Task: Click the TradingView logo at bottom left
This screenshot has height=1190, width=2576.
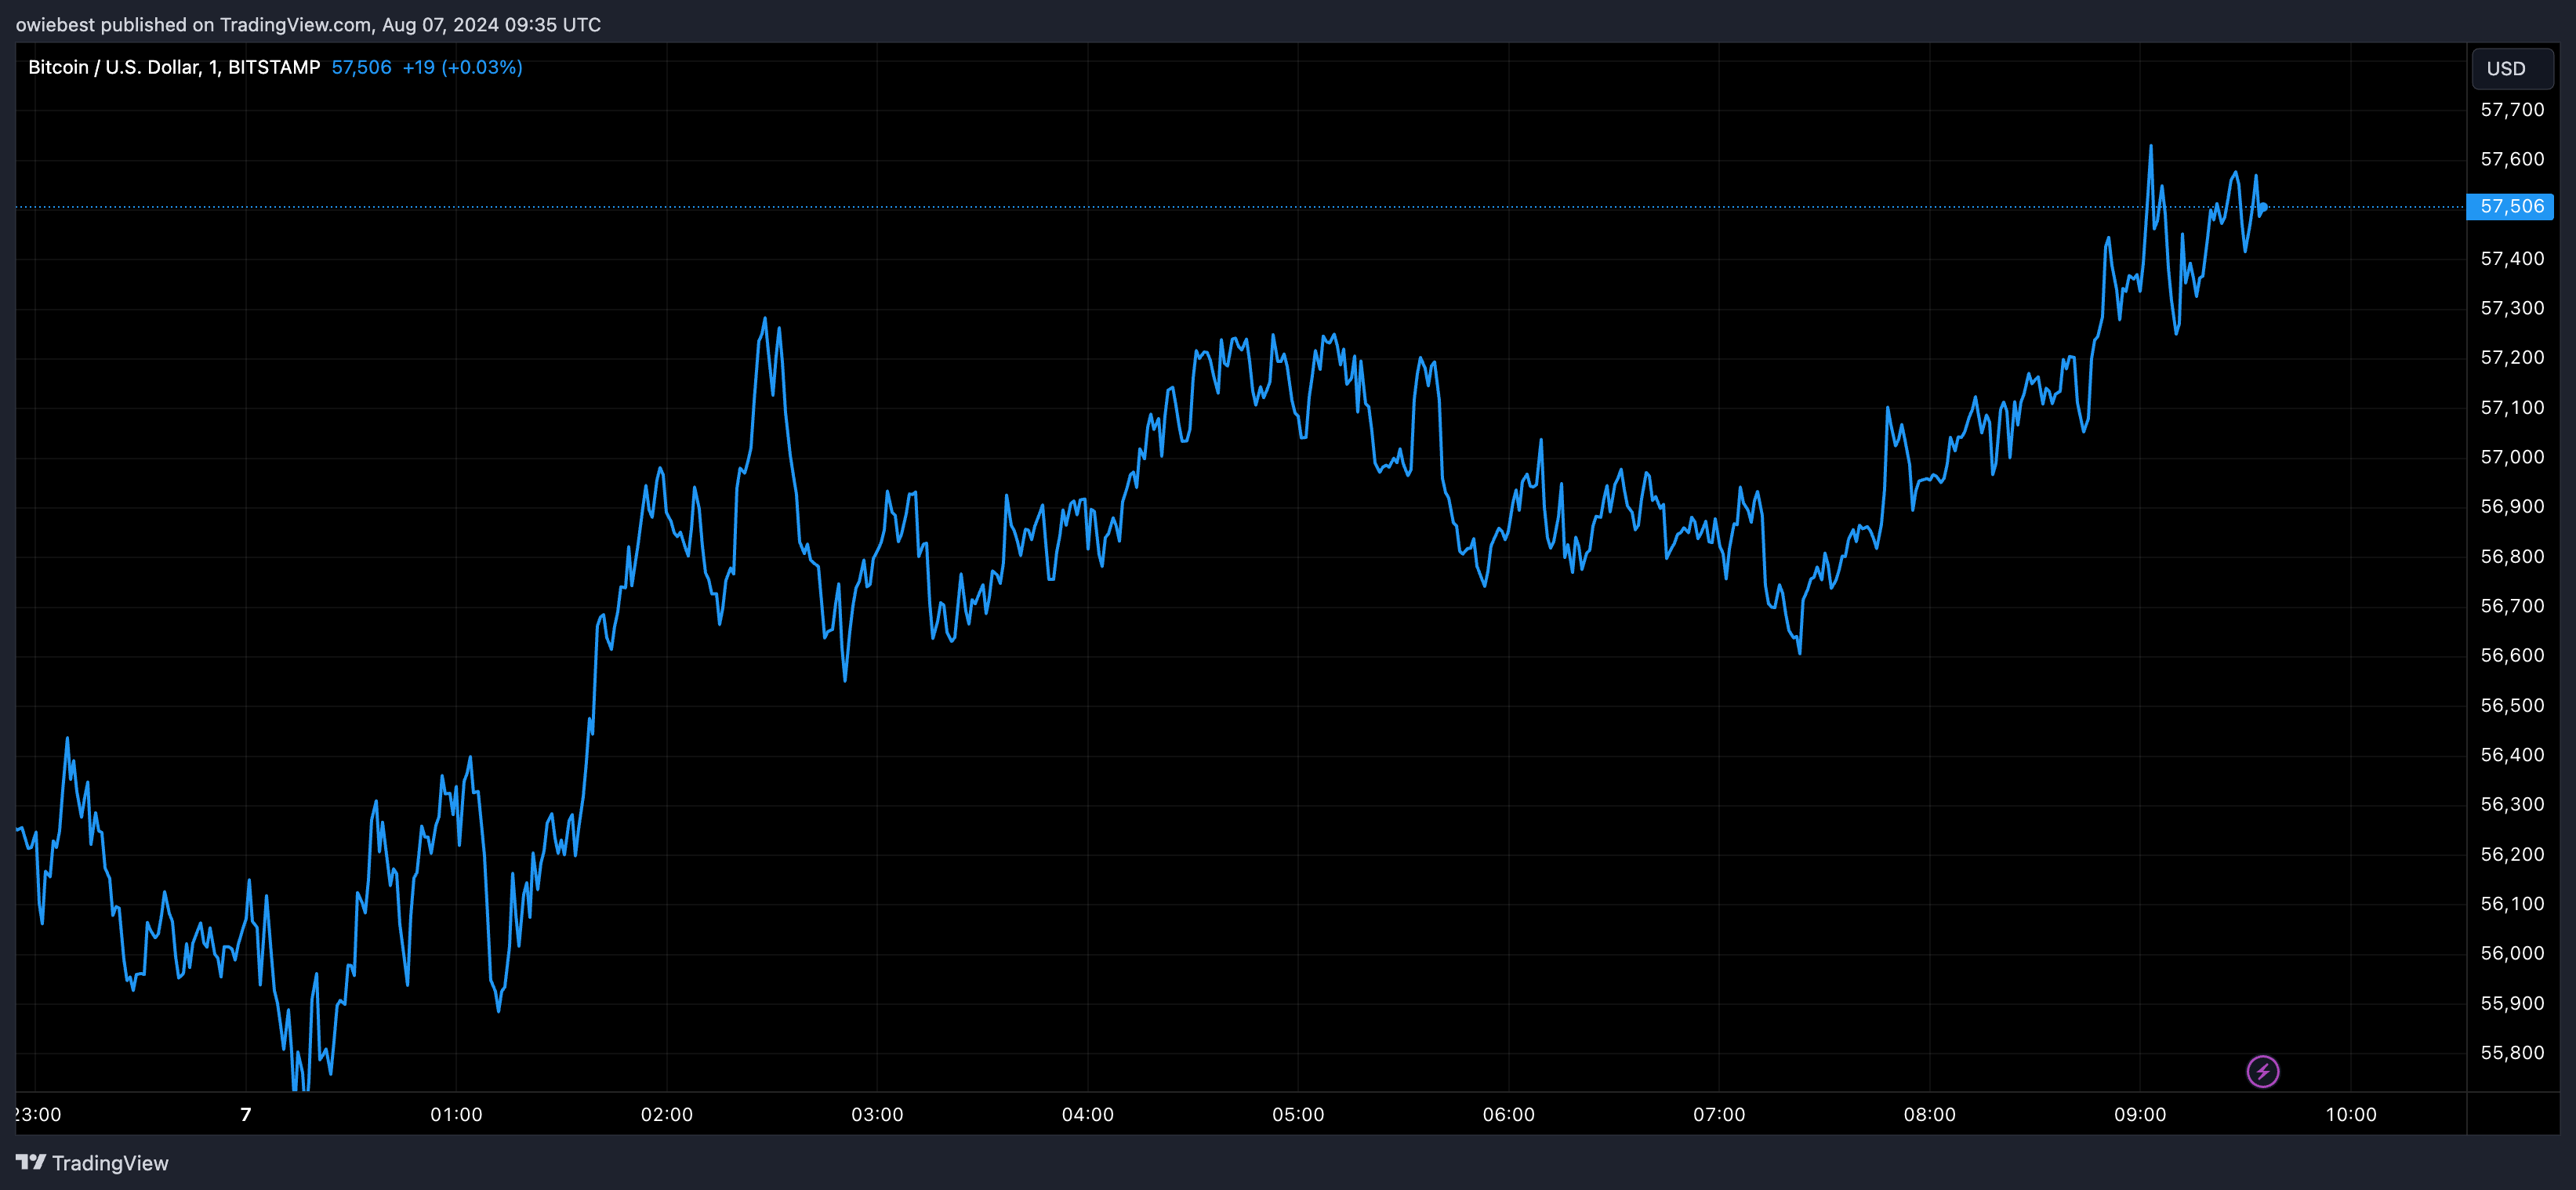Action: pyautogui.click(x=92, y=1163)
